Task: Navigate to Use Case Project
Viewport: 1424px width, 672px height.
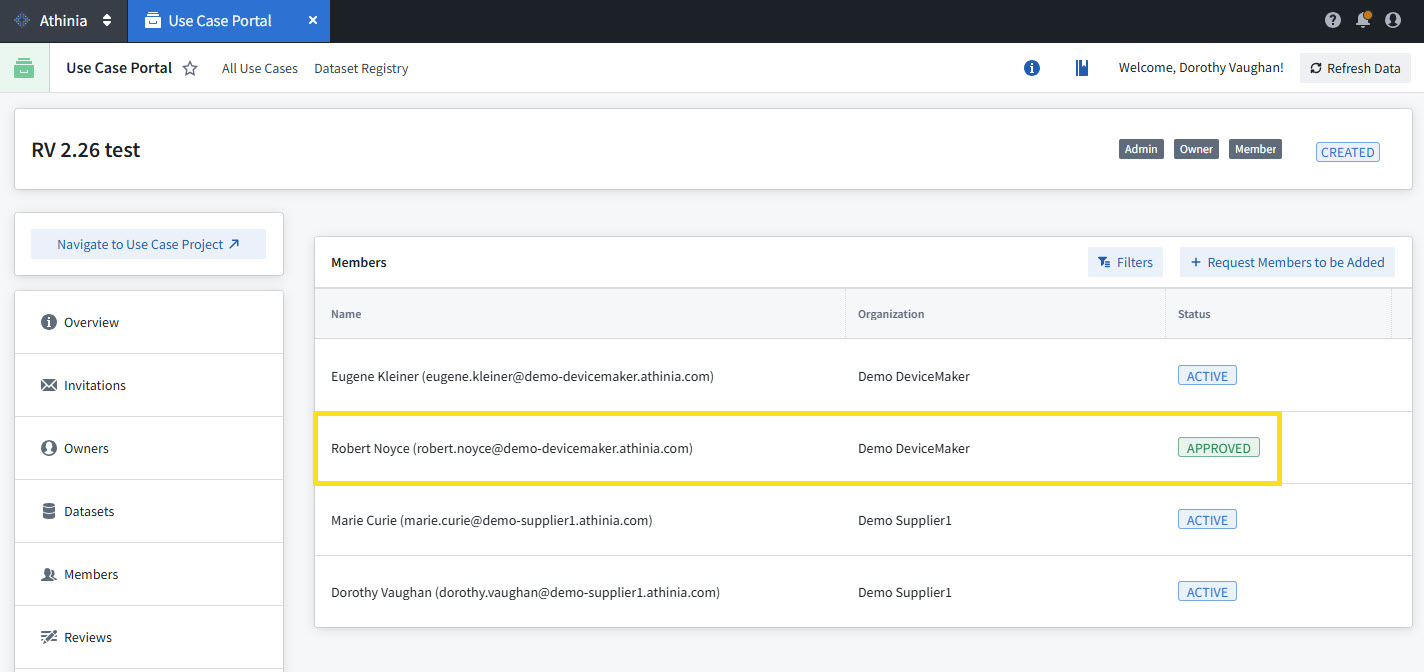Action: (x=148, y=244)
